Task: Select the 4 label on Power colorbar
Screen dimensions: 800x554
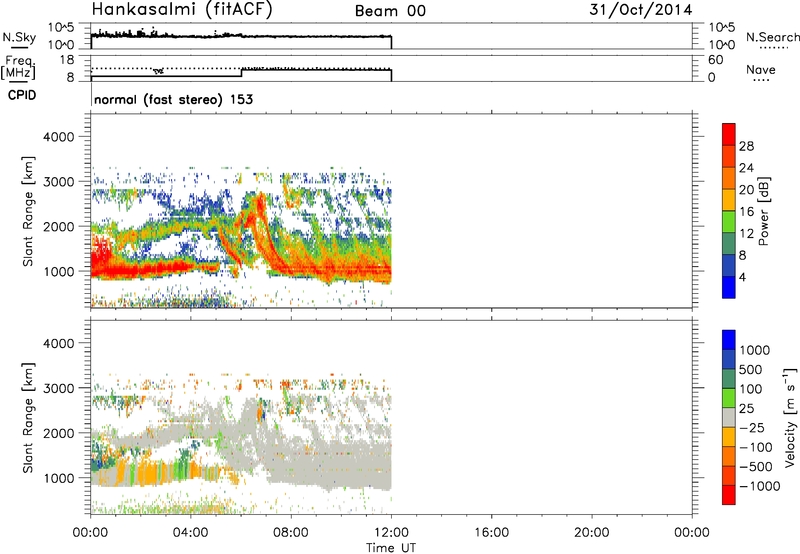Action: point(742,277)
